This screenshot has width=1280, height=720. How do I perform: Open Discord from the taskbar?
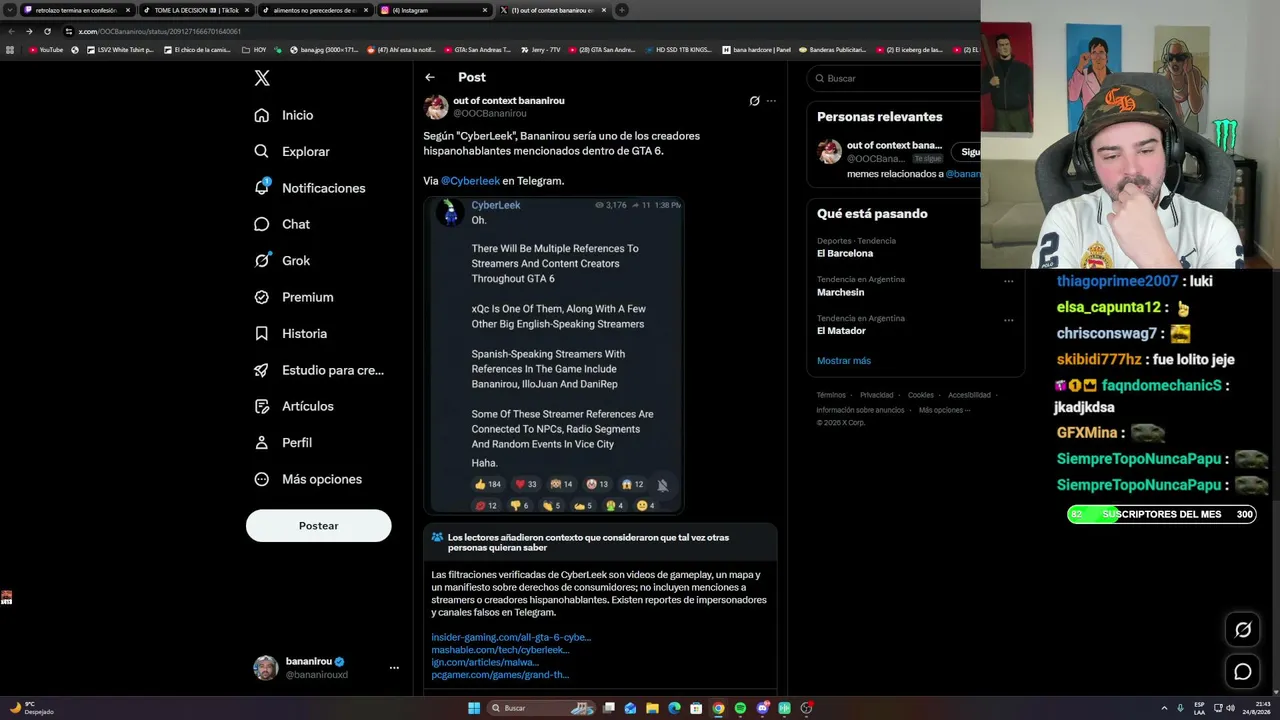coord(762,708)
